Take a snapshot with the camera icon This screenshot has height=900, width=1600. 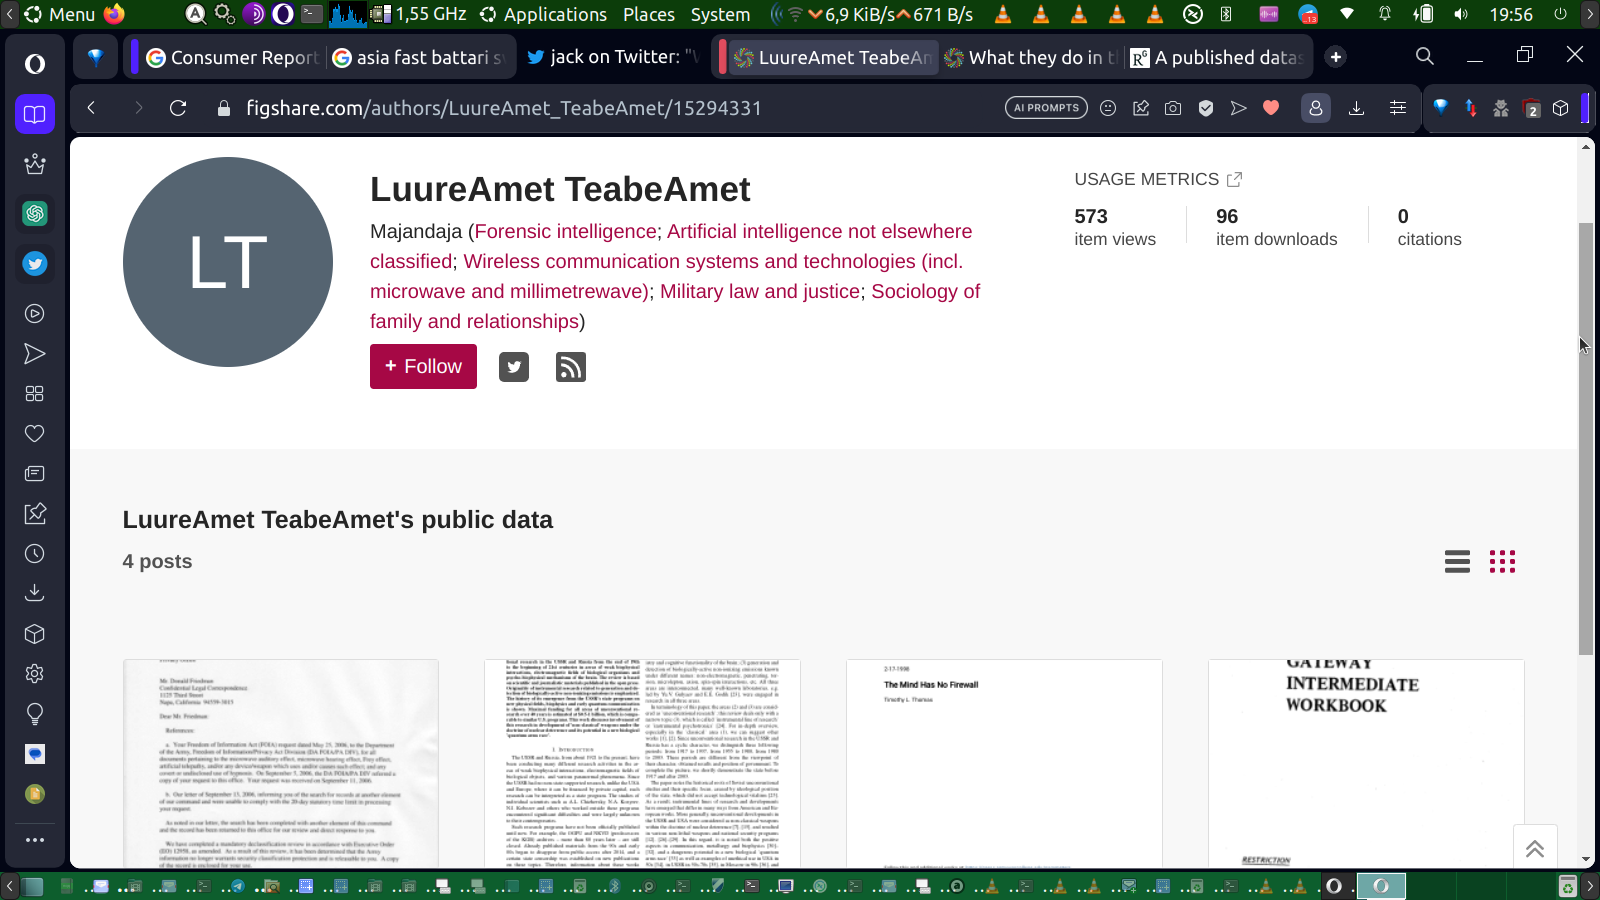(x=1173, y=108)
